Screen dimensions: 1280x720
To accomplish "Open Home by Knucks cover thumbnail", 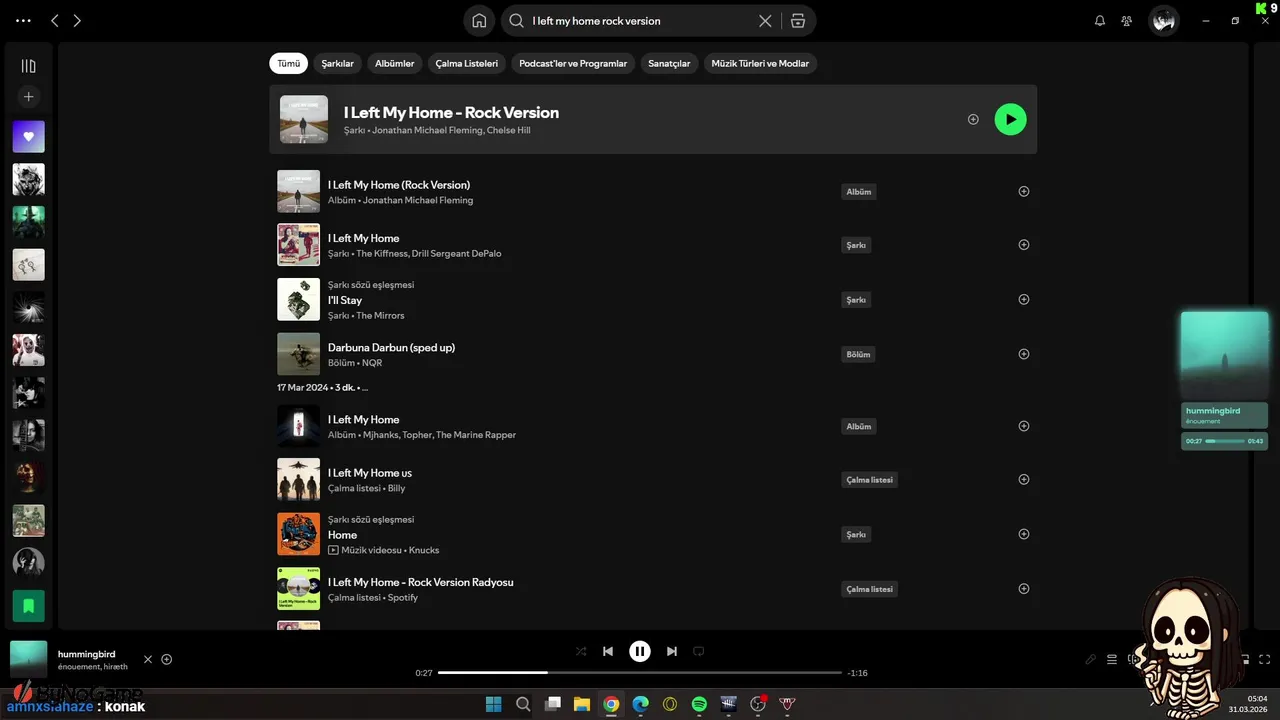I will 298,534.
